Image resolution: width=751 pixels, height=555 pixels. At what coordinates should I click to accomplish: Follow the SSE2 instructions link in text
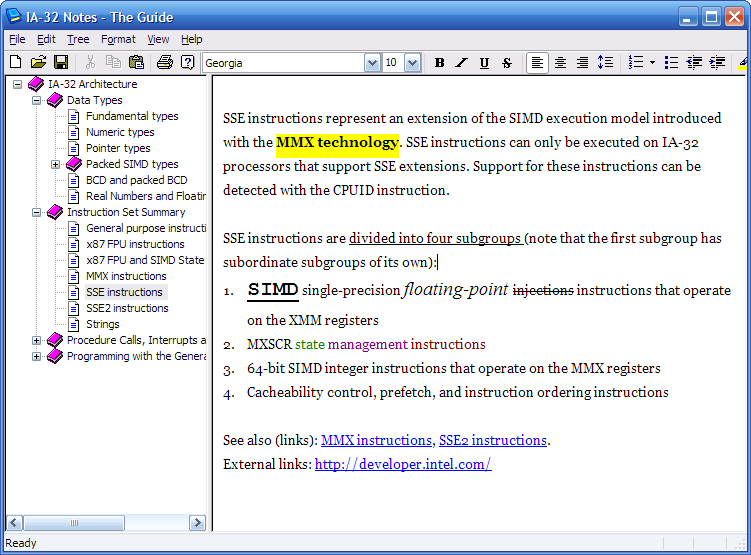pyautogui.click(x=493, y=440)
